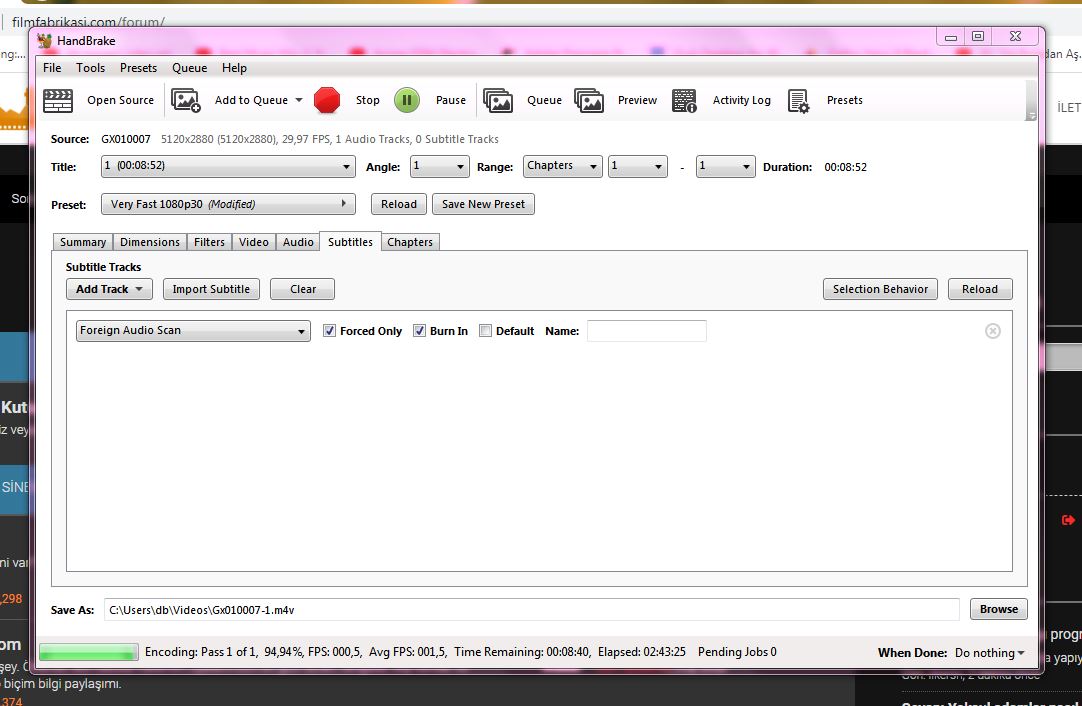
Task: Click the Browse button for destination
Action: [x=999, y=609]
